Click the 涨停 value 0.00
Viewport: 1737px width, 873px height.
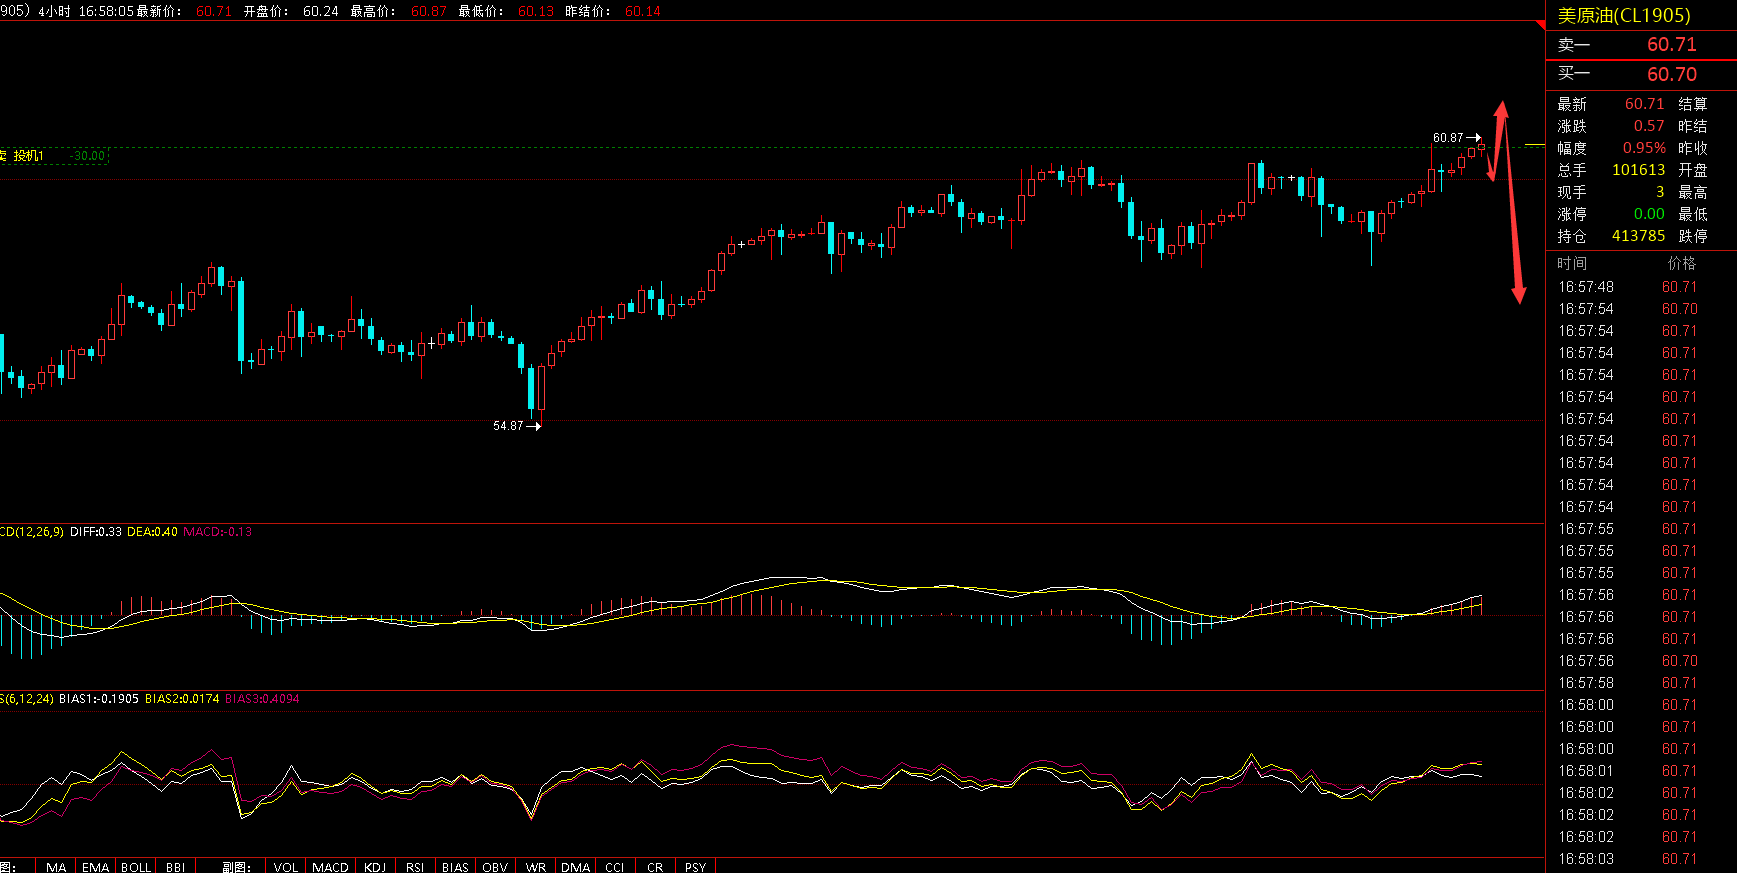1649,214
